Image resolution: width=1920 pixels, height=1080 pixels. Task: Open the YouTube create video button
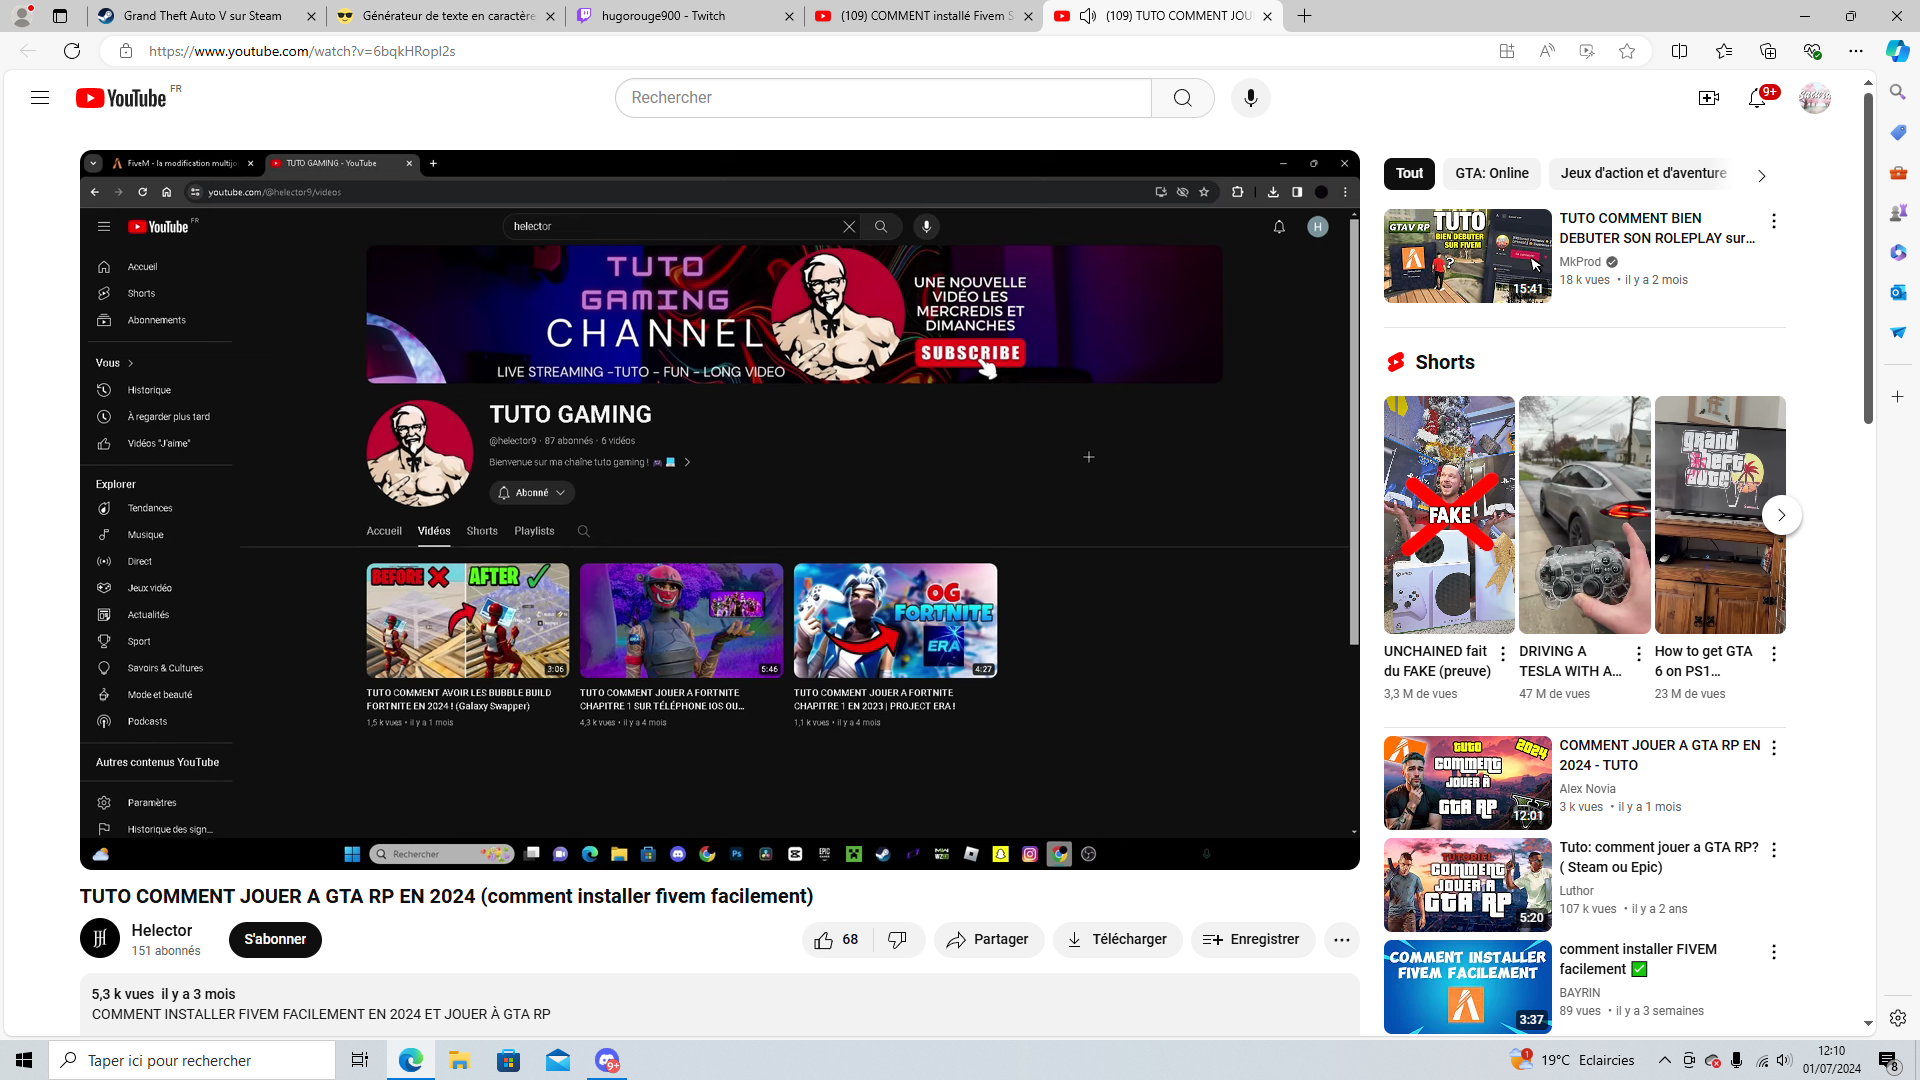(x=1709, y=98)
